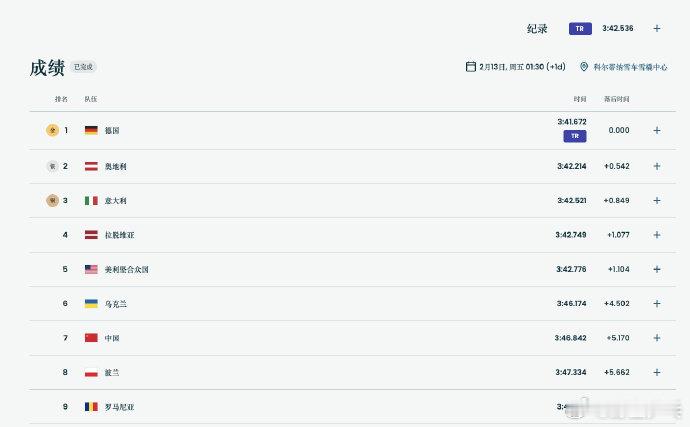
Task: Expand Germany's result details
Action: pos(657,130)
